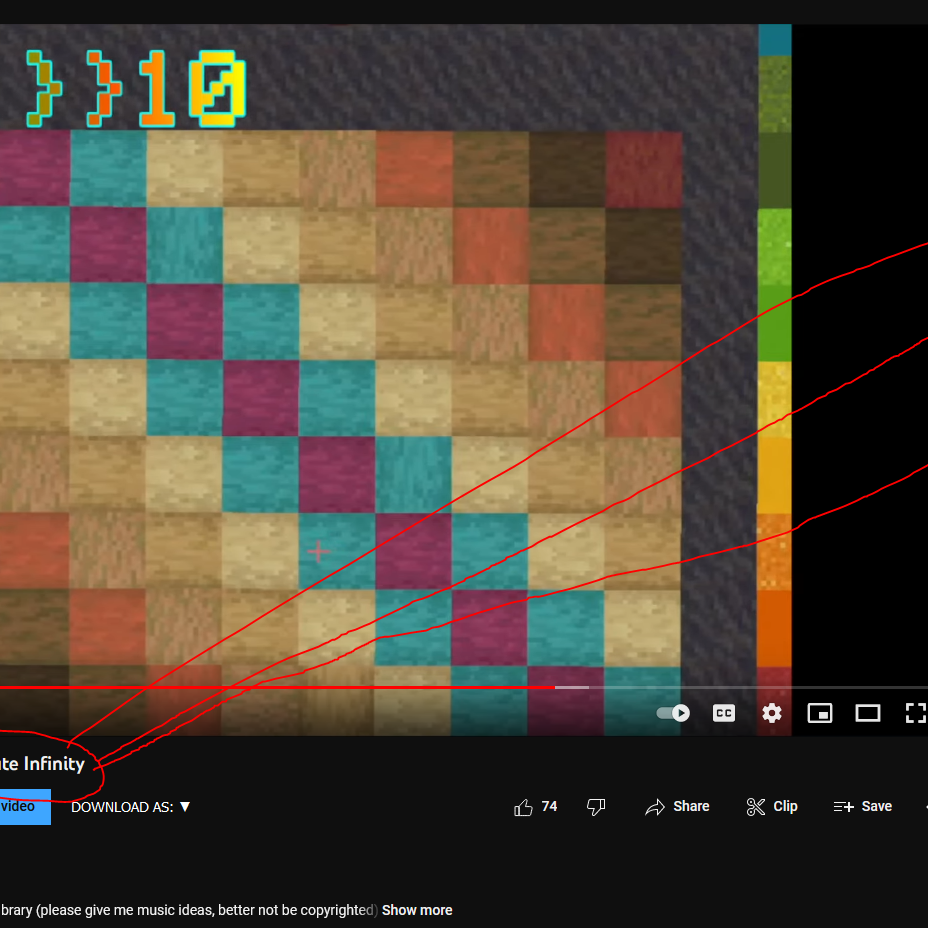928x928 pixels.
Task: Toggle the autoplay switch
Action: click(673, 713)
